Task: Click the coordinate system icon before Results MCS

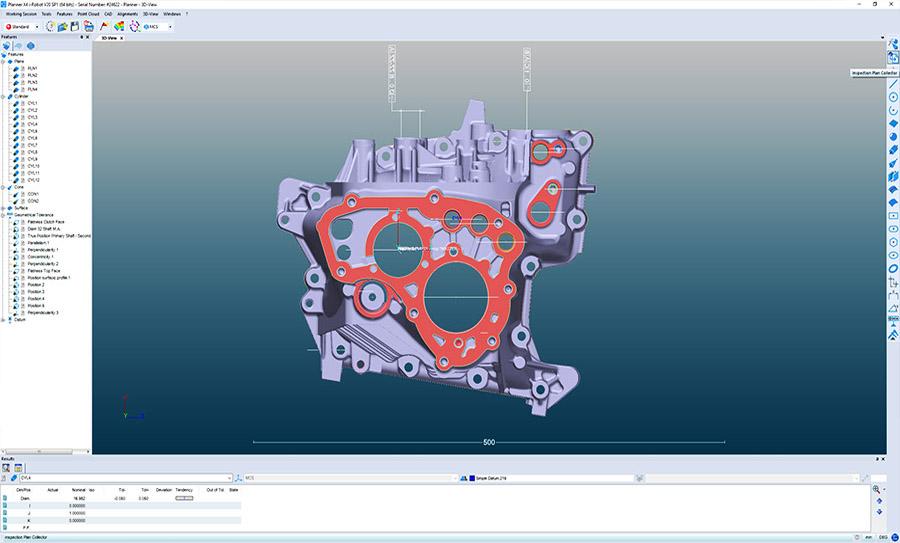Action: tap(239, 478)
